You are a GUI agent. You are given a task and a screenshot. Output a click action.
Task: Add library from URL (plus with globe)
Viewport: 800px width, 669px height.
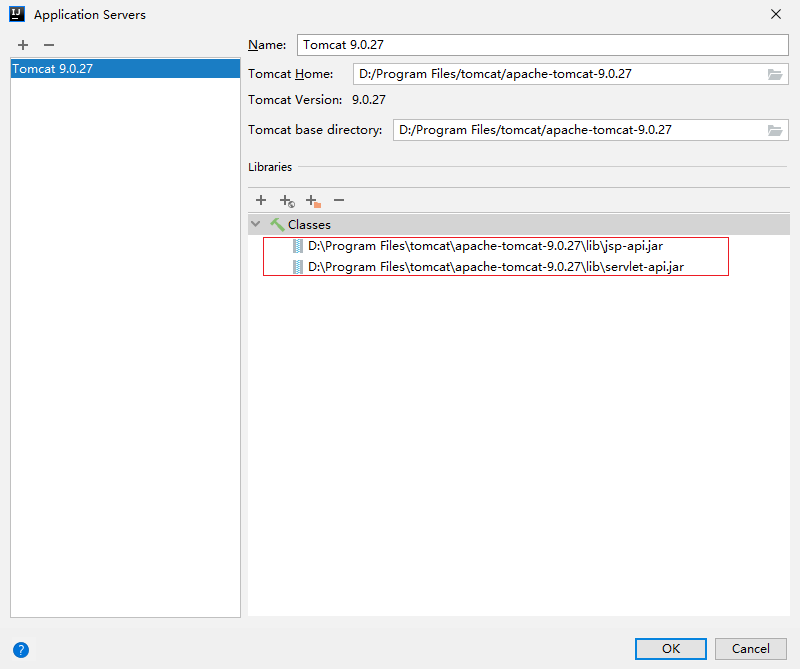tap(287, 201)
